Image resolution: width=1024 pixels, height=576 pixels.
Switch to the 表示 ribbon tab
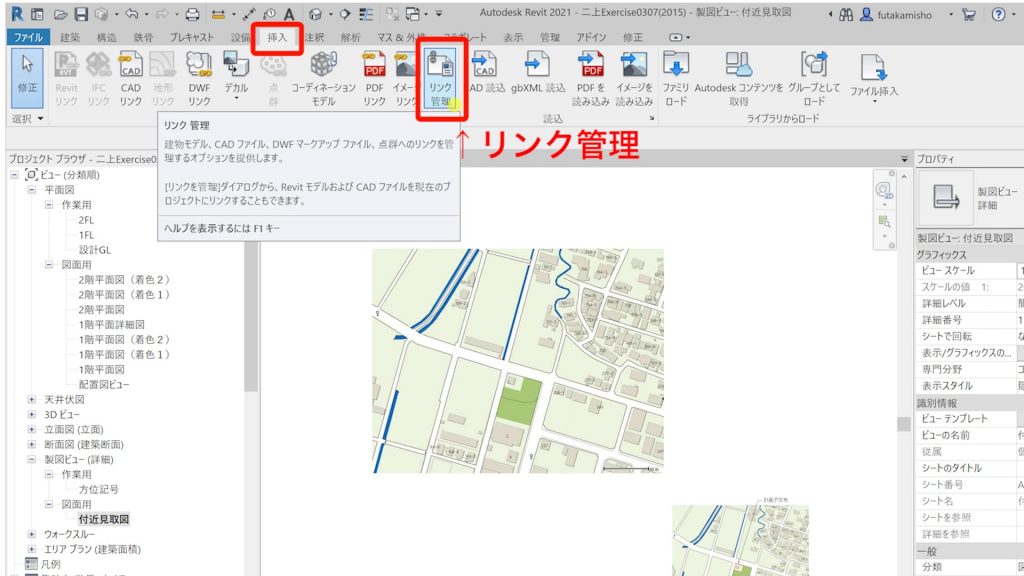pyautogui.click(x=514, y=37)
